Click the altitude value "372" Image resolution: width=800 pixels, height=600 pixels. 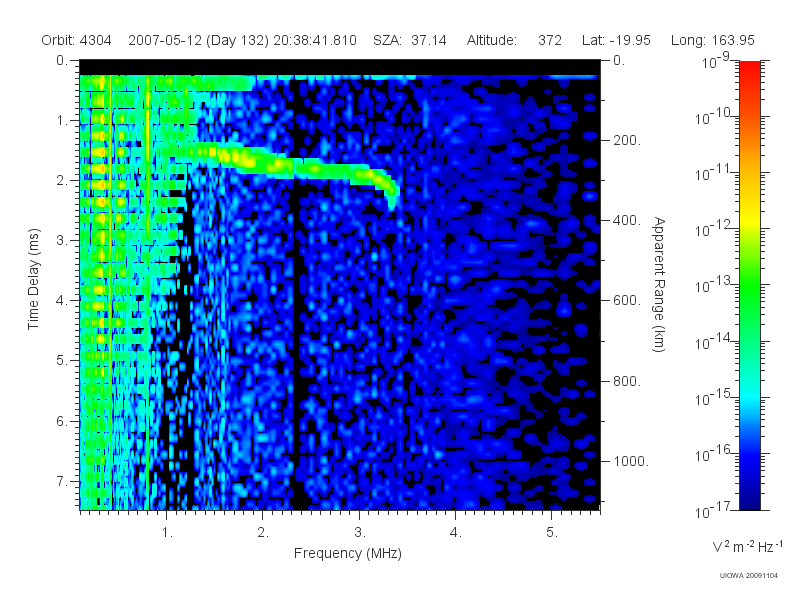pos(550,40)
